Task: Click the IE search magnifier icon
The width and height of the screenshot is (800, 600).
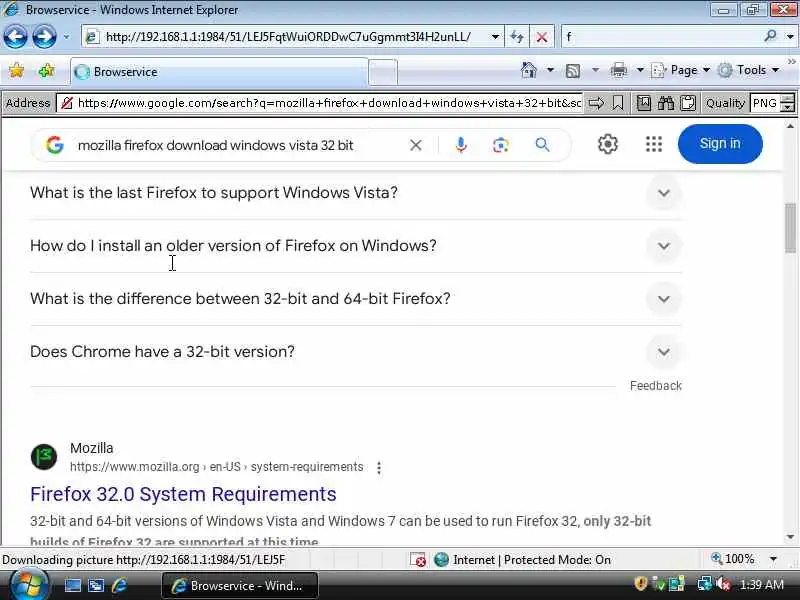Action: [771, 36]
